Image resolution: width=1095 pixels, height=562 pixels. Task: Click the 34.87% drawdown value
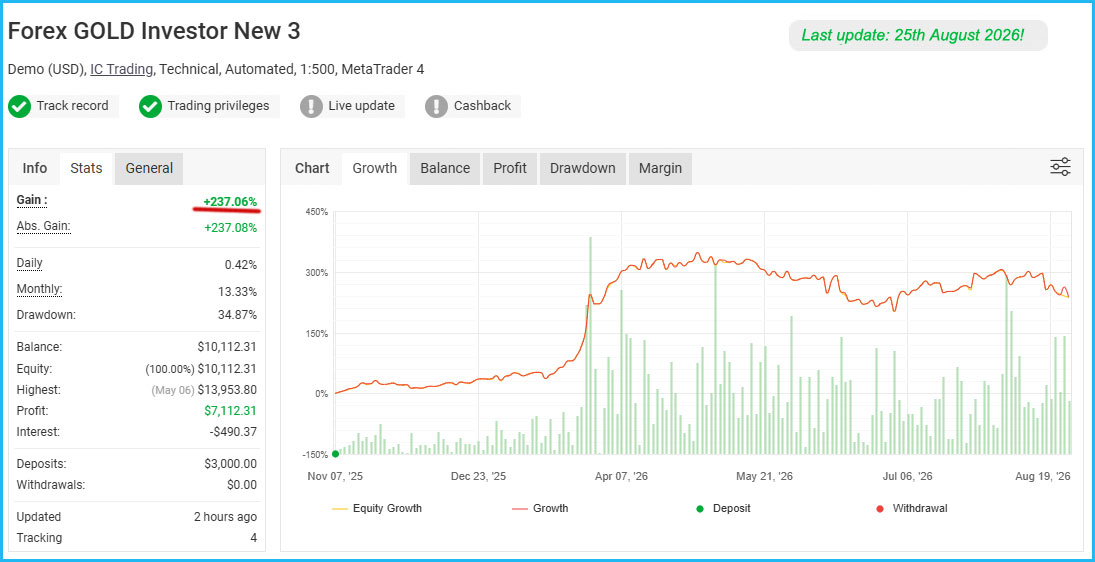237,315
